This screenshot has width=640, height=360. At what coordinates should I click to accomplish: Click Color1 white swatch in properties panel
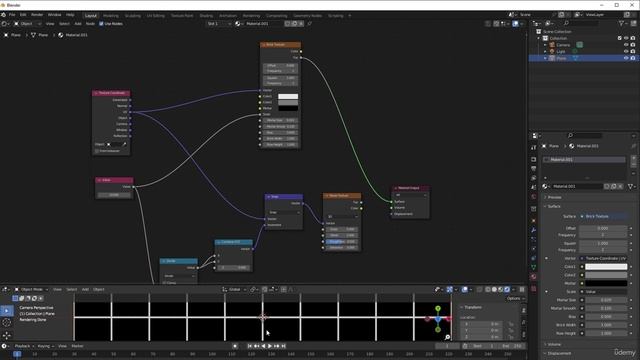tap(606, 267)
